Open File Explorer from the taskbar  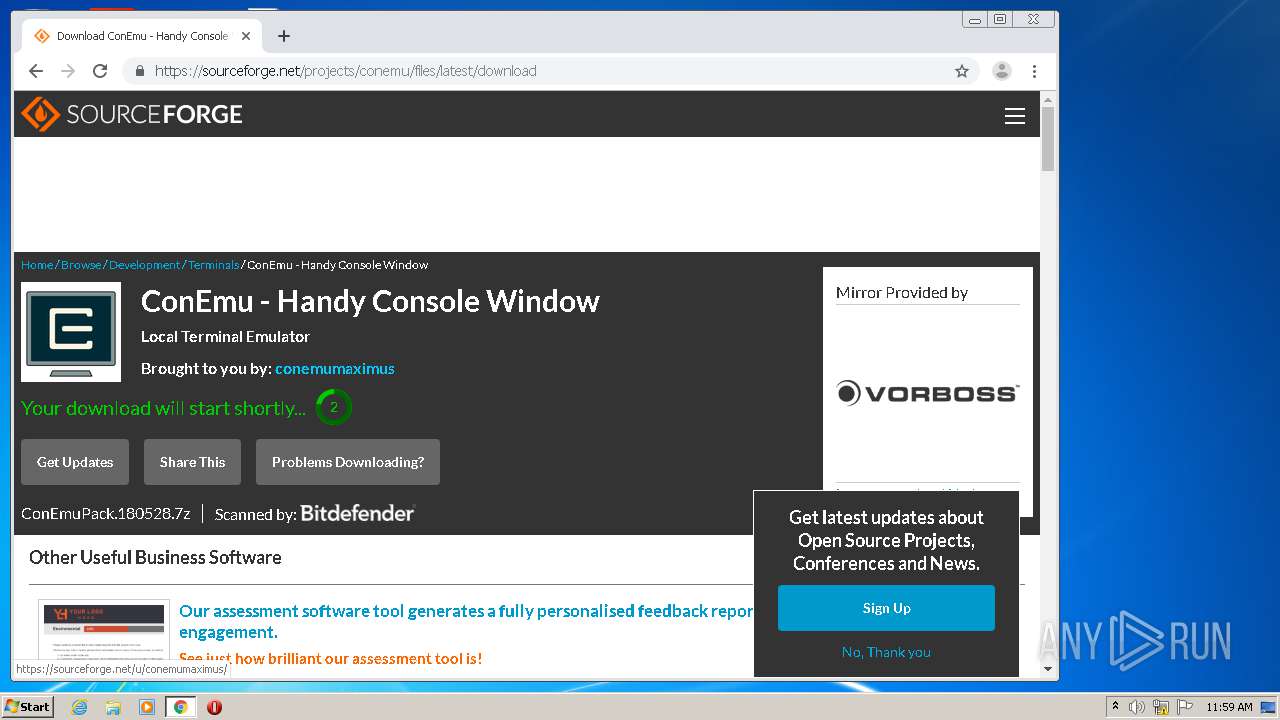[113, 707]
